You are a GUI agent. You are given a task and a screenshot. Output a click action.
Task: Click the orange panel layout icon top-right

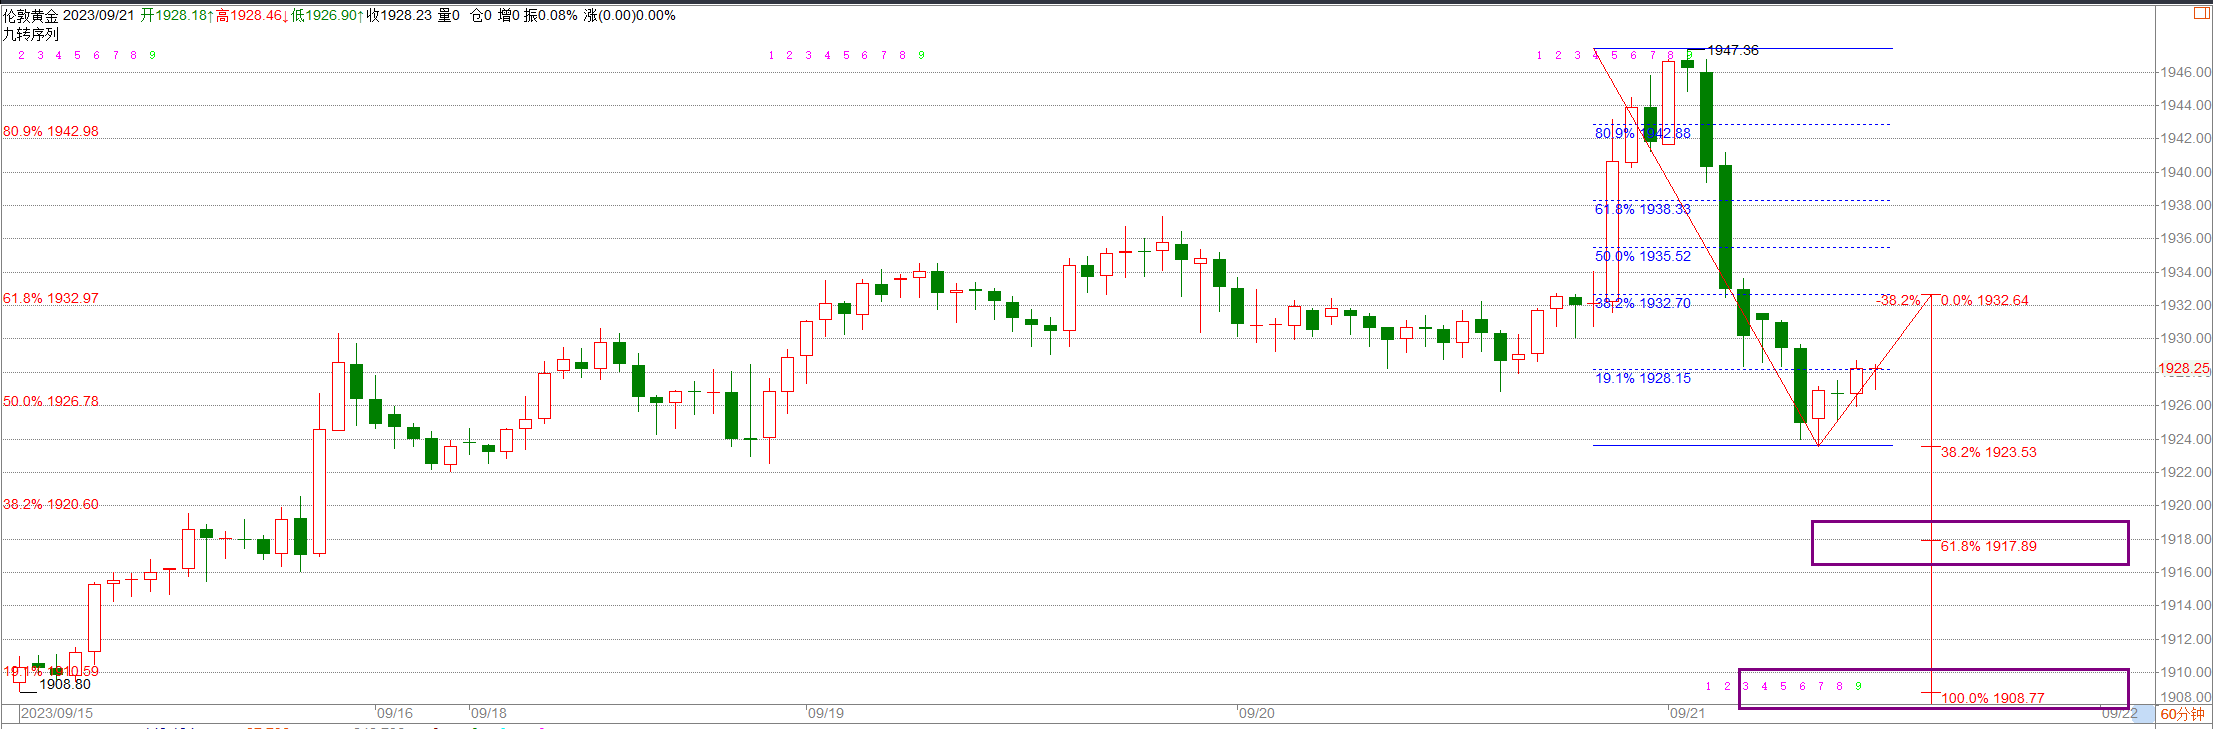pos(2201,13)
